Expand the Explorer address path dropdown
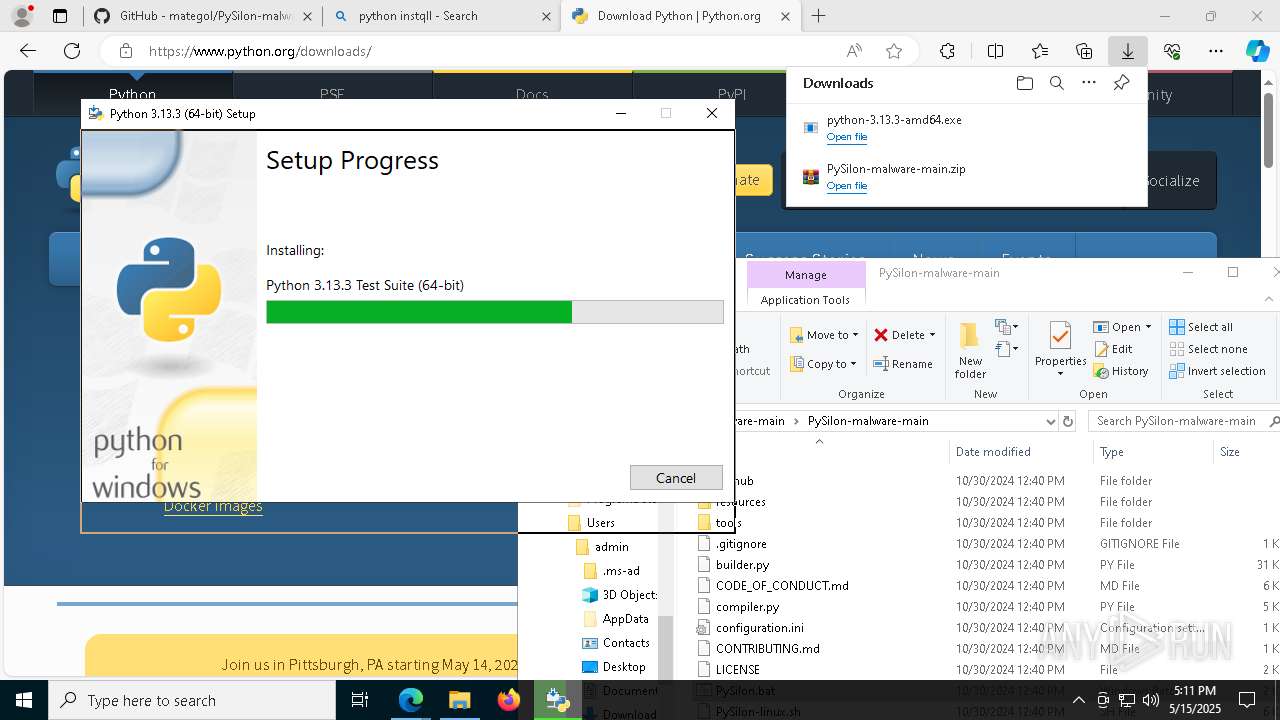Image resolution: width=1280 pixels, height=720 pixels. coord(1050,421)
